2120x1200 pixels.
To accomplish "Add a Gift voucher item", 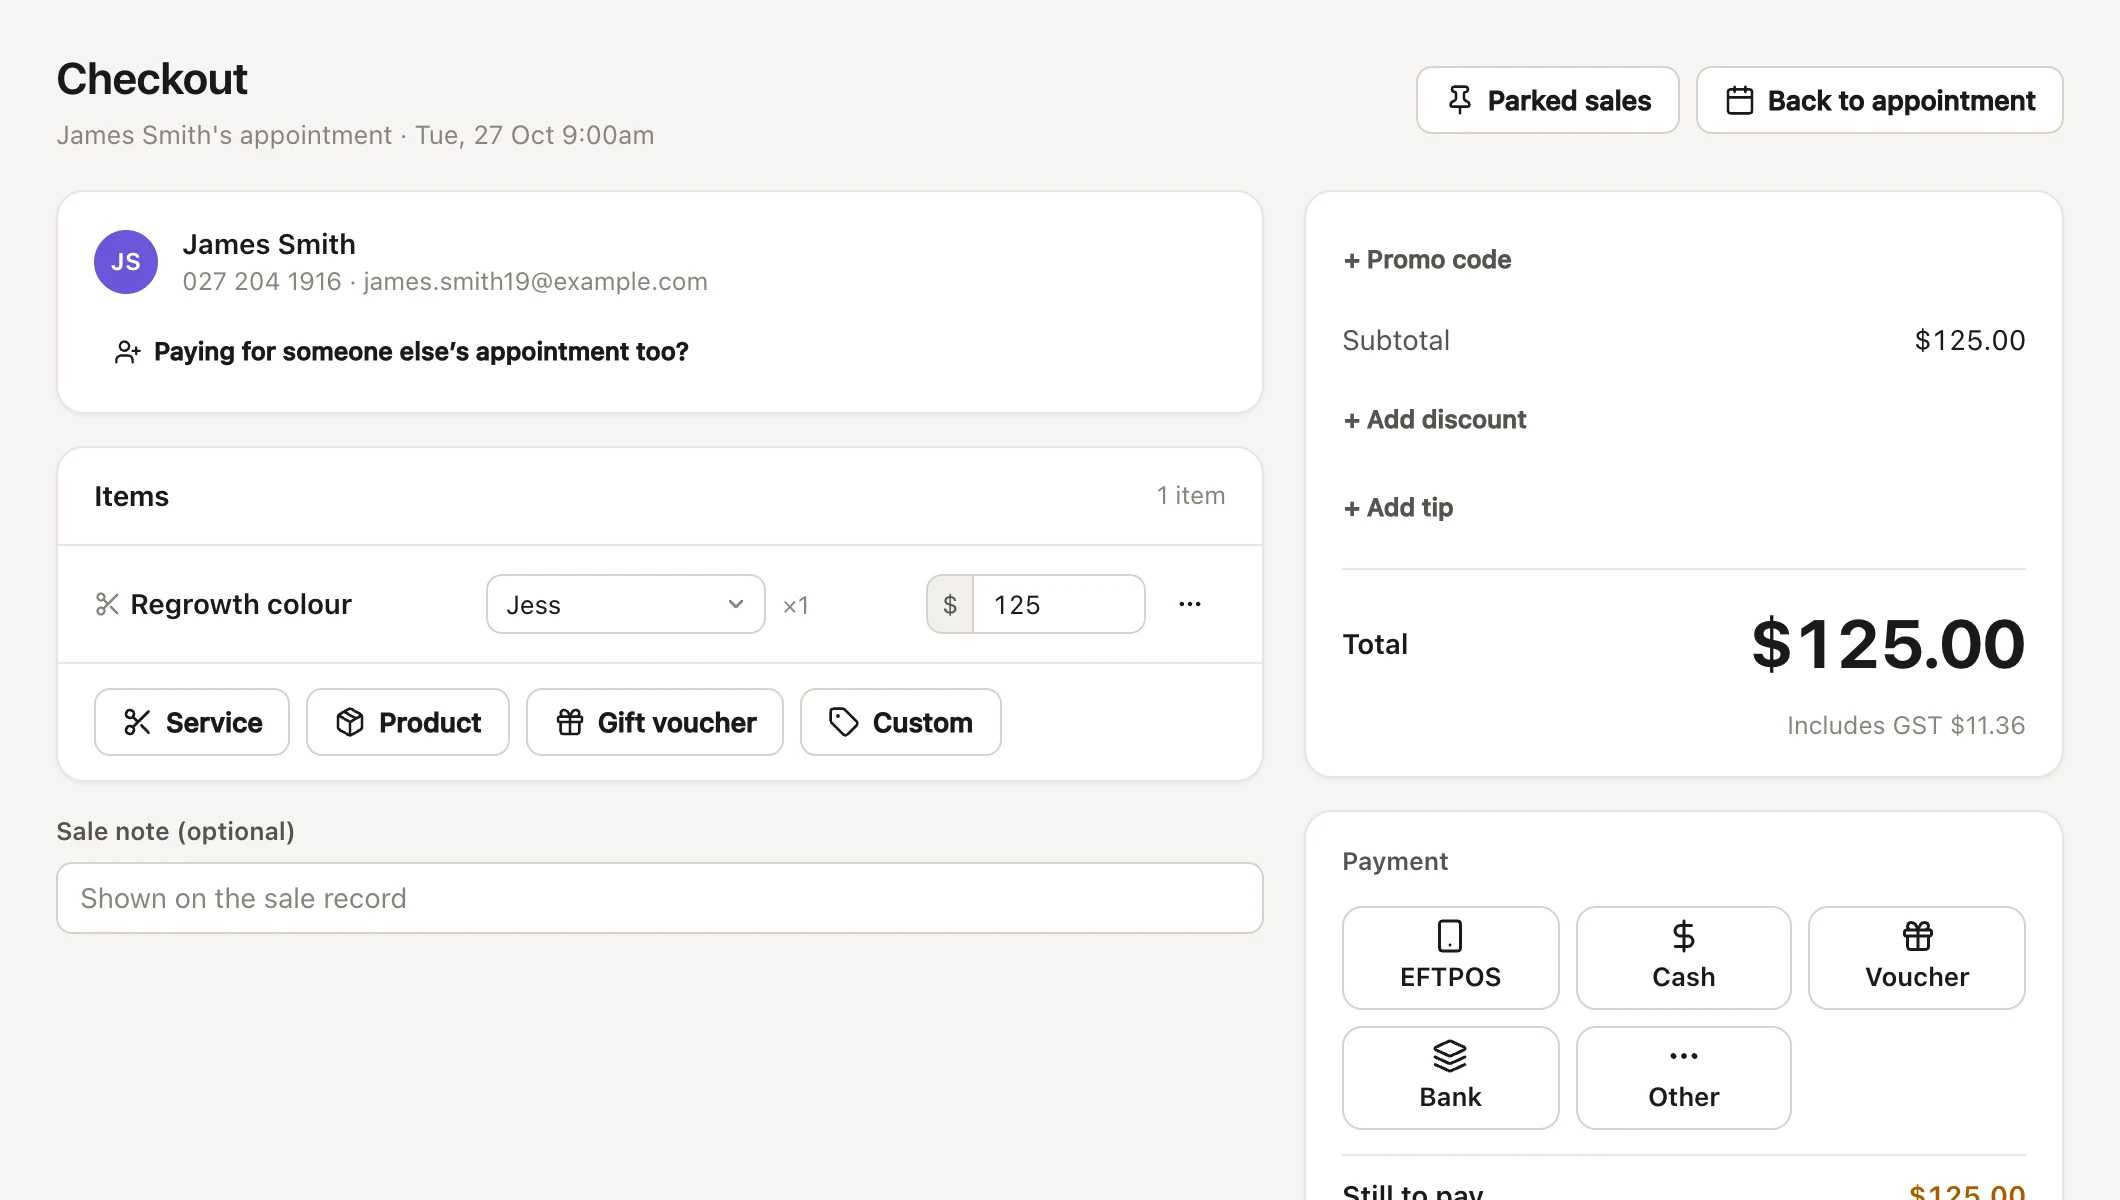I will tap(655, 722).
